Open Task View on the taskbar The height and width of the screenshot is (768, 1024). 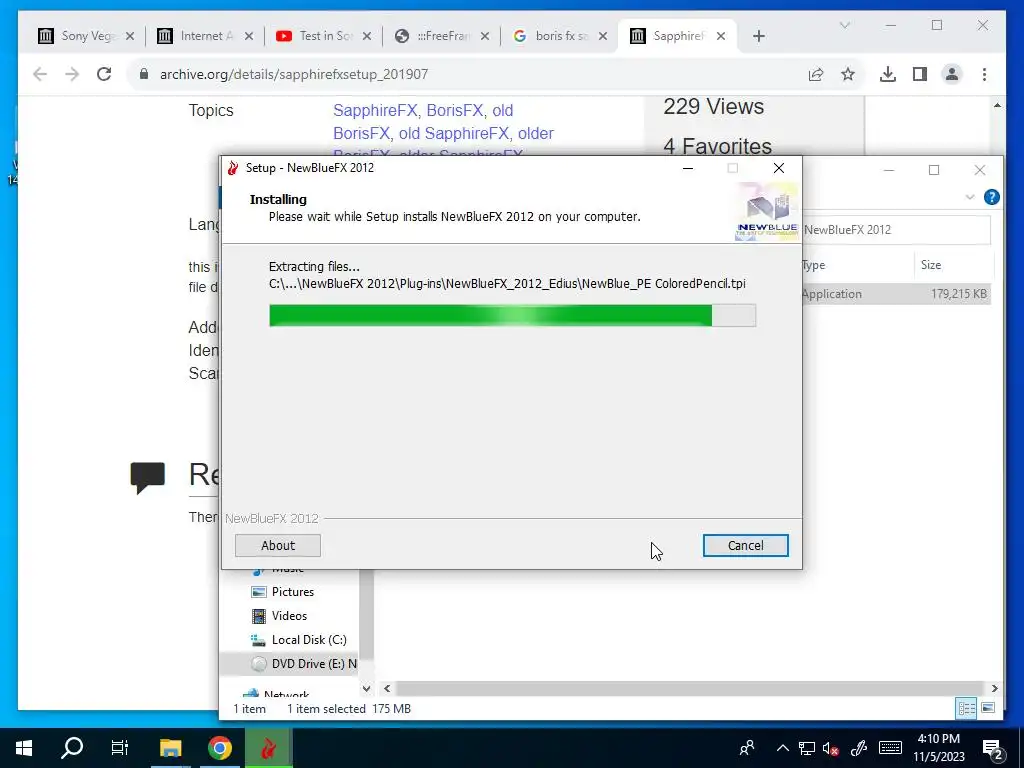[x=120, y=748]
